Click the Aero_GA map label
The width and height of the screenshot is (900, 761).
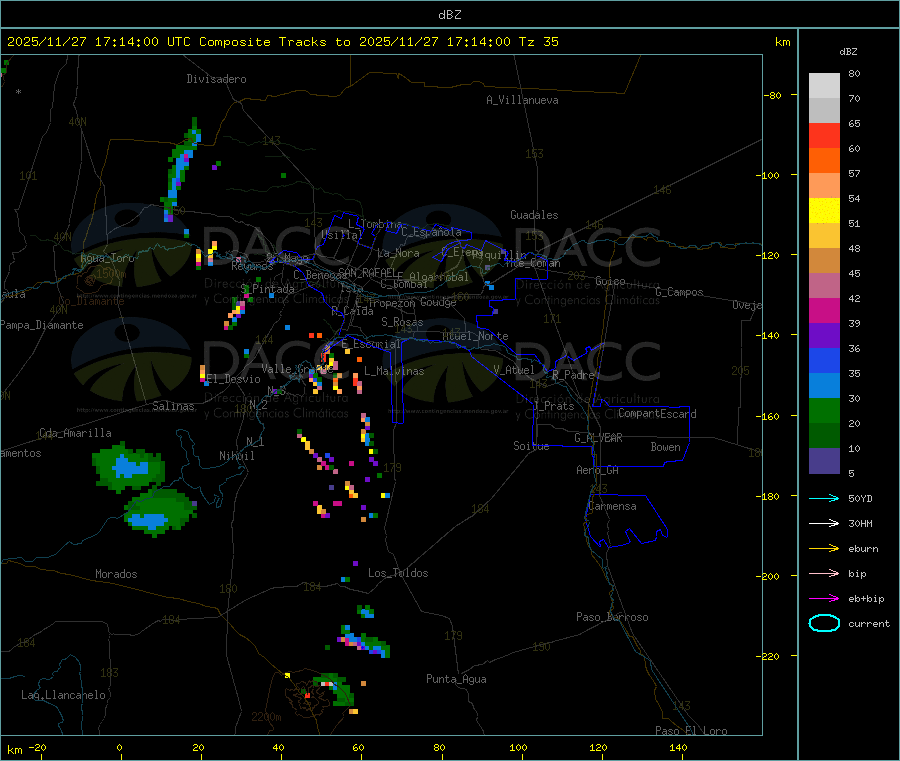point(598,470)
